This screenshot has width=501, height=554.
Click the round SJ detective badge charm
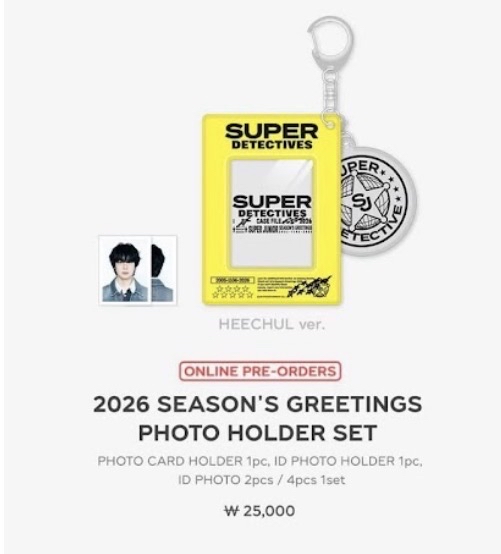click(x=375, y=200)
